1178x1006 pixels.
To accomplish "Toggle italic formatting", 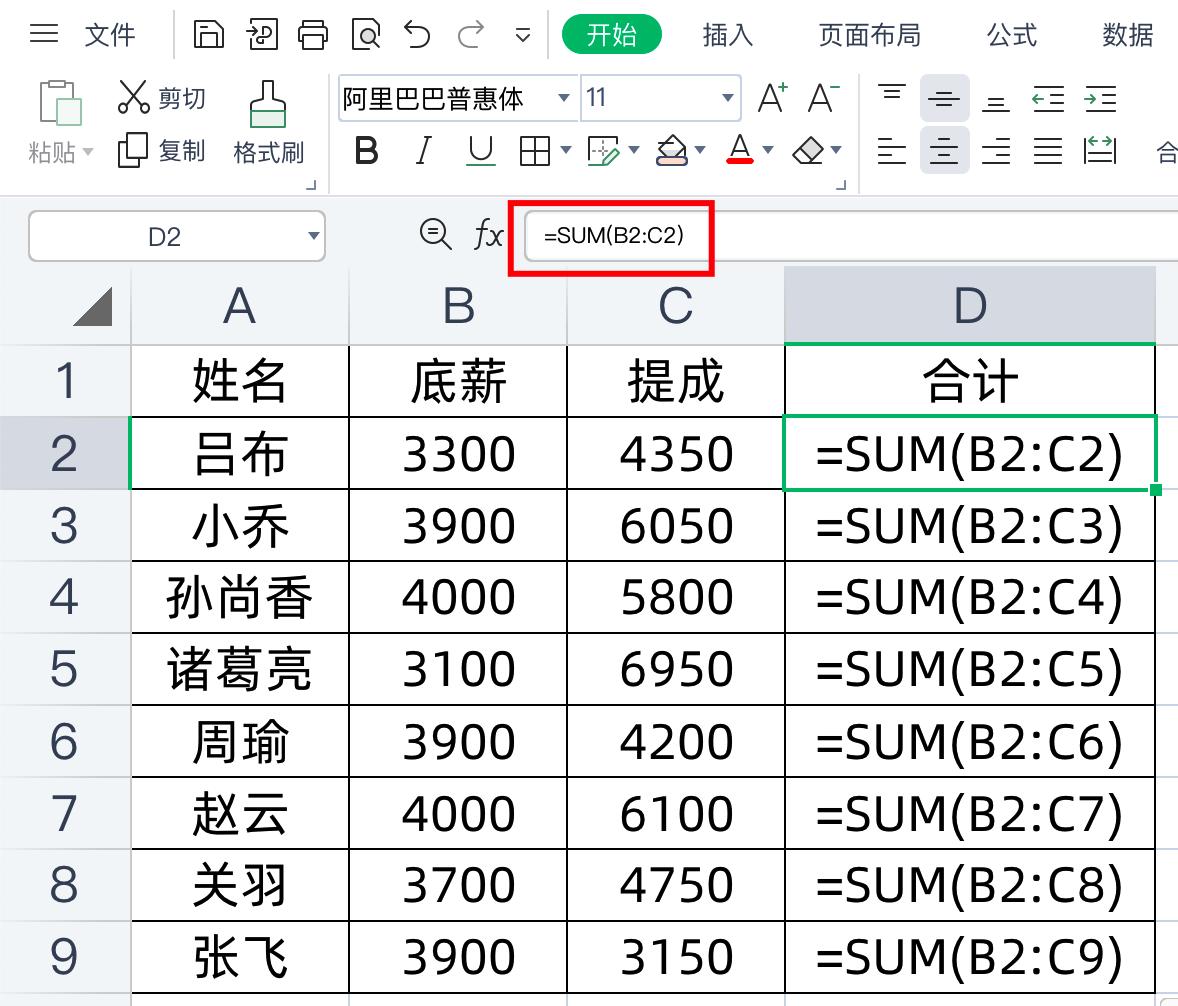I will (x=422, y=151).
